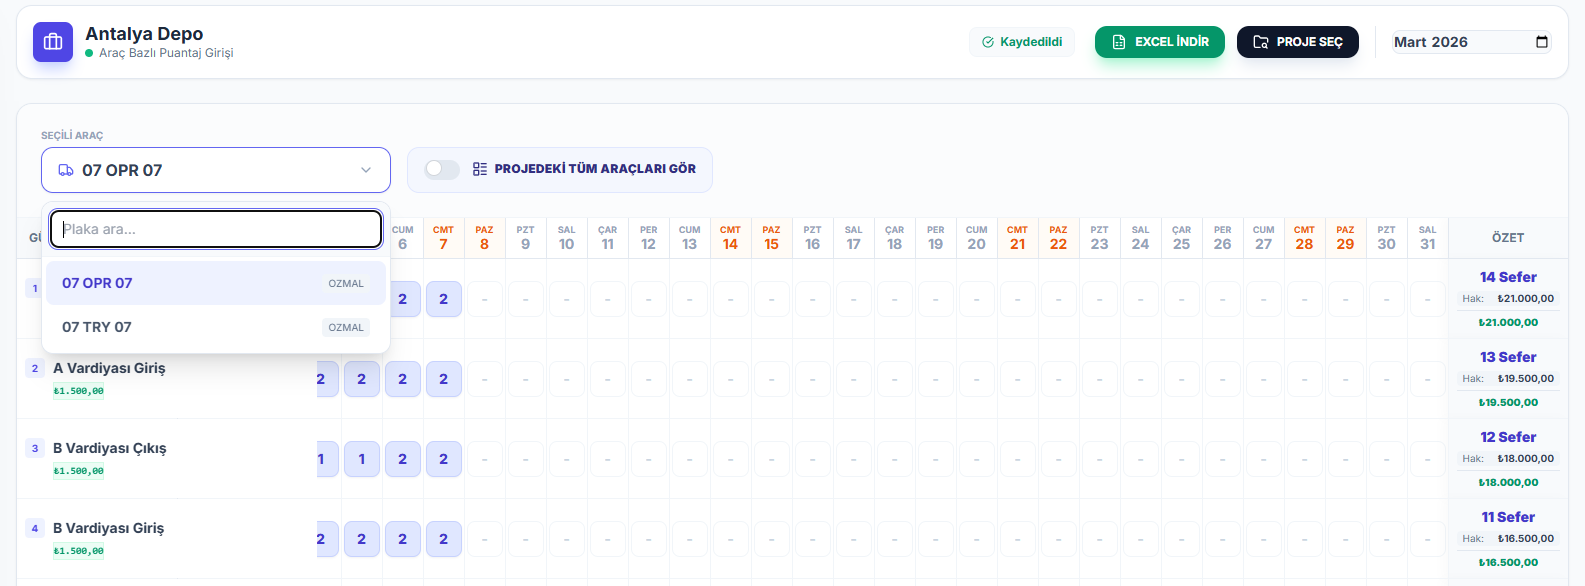Download the Excel with EXCEL İNDİR button
The width and height of the screenshot is (1585, 586).
tap(1159, 42)
